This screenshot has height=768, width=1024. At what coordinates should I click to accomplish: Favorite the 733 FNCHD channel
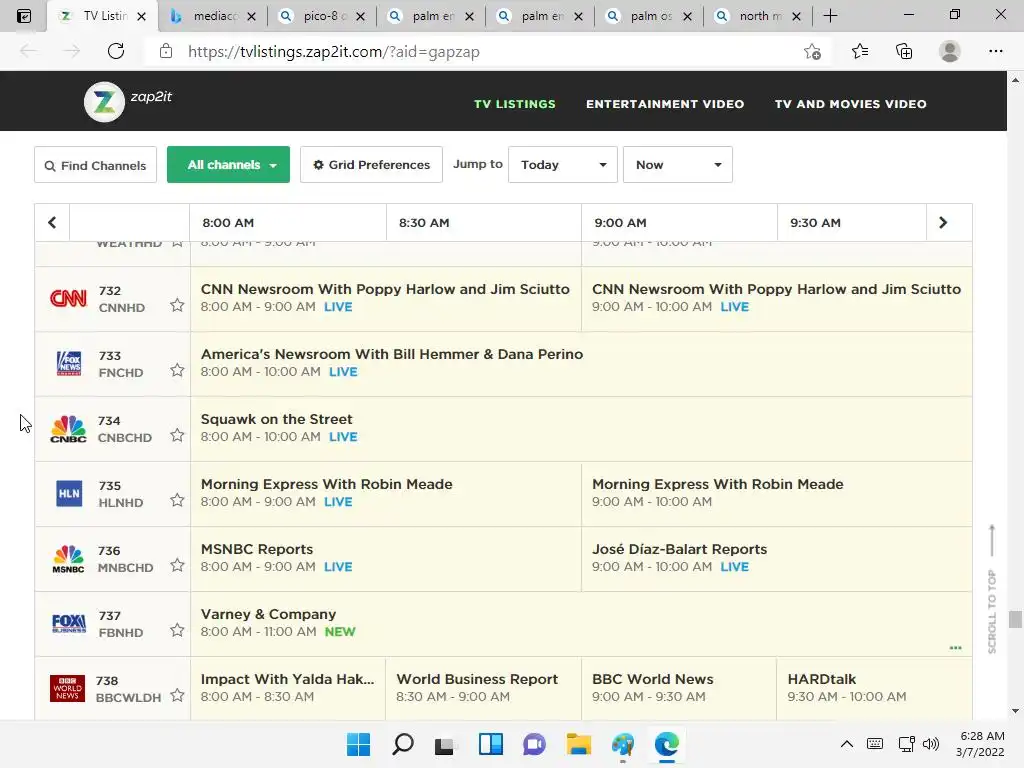click(177, 370)
